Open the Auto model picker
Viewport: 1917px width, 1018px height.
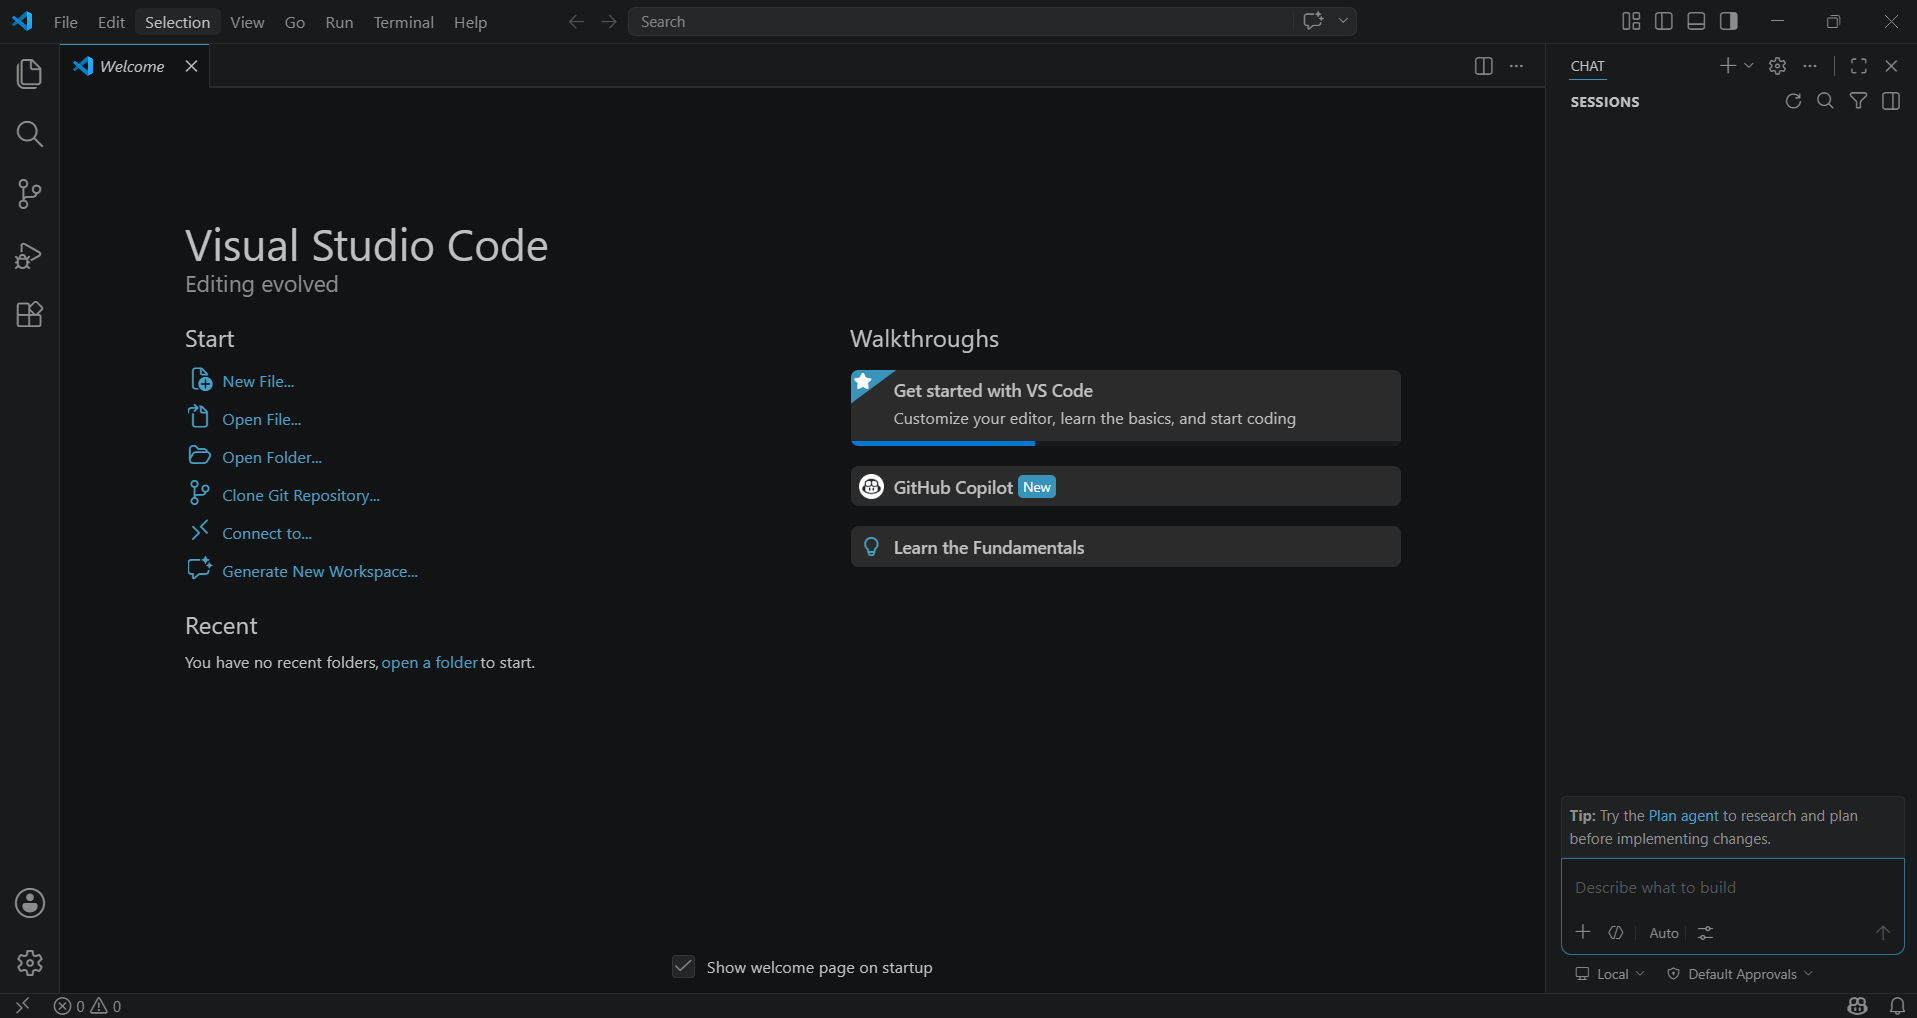[x=1664, y=933]
